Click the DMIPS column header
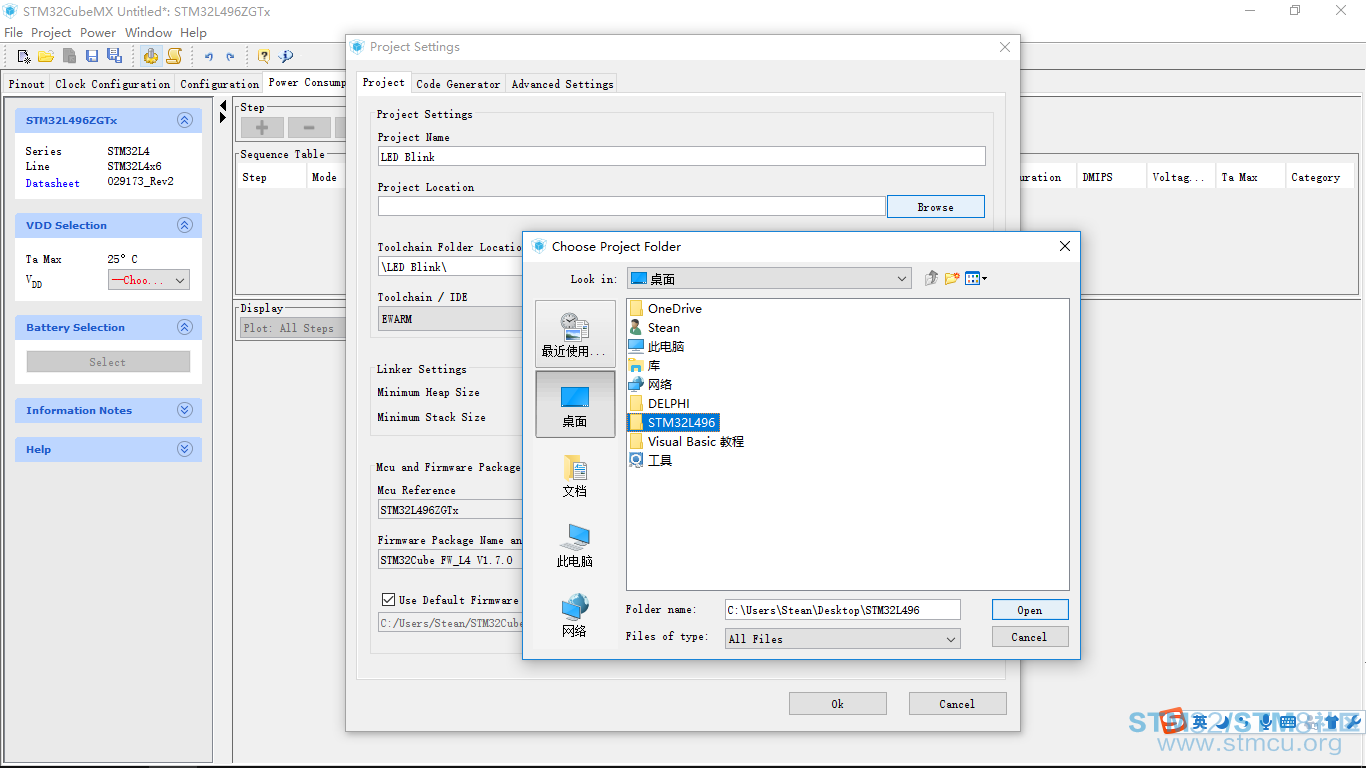 click(x=1110, y=177)
